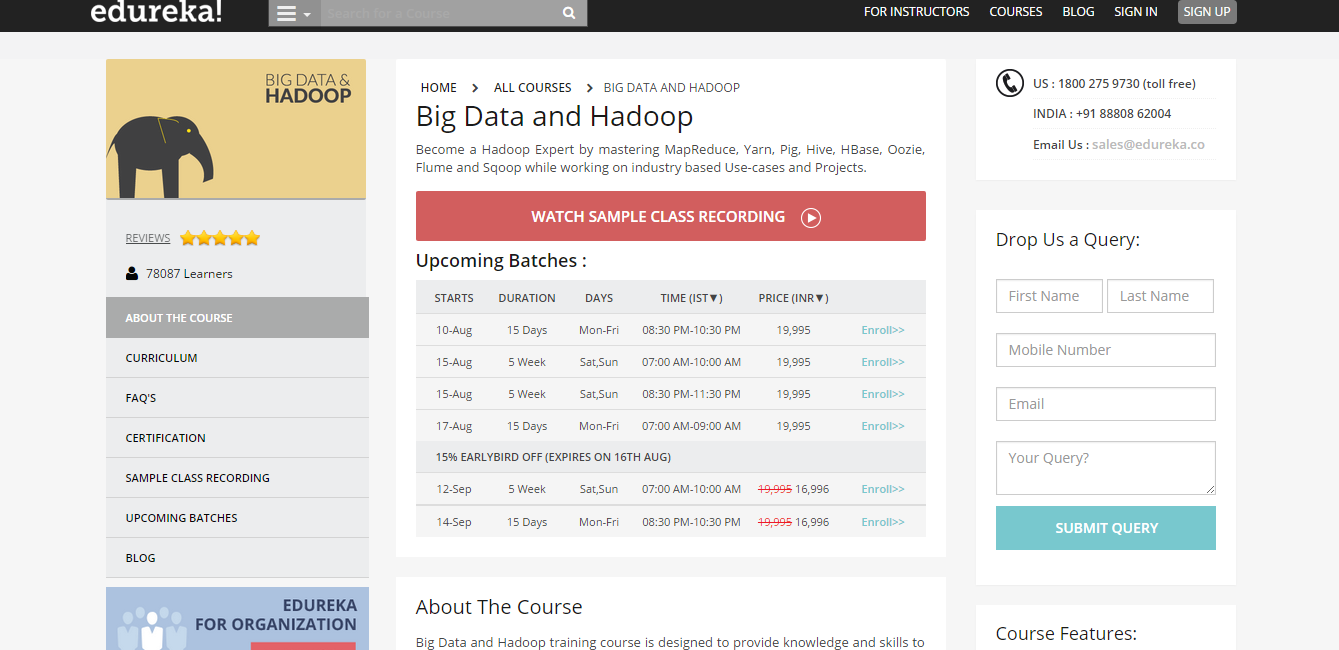The image size is (1339, 650).
Task: Click the Big Data & Hadoop elephant banner
Action: 236,129
